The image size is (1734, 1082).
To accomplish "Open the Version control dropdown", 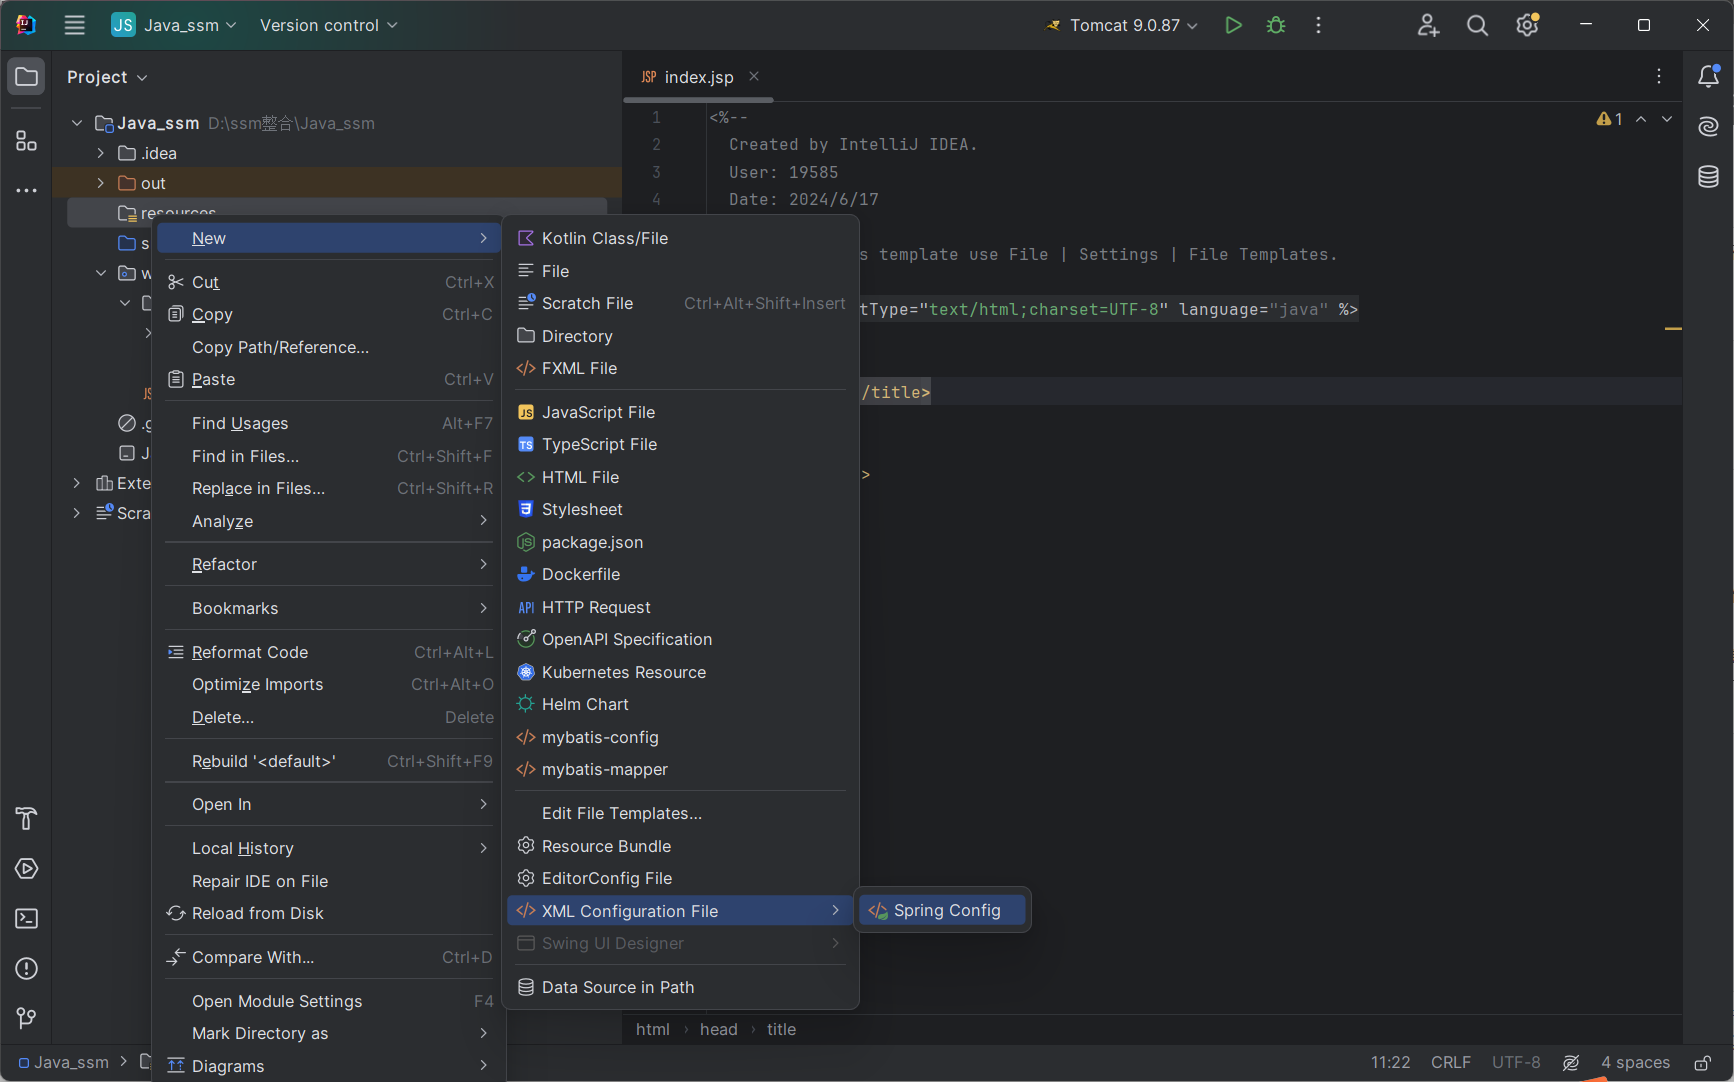I will (x=328, y=25).
